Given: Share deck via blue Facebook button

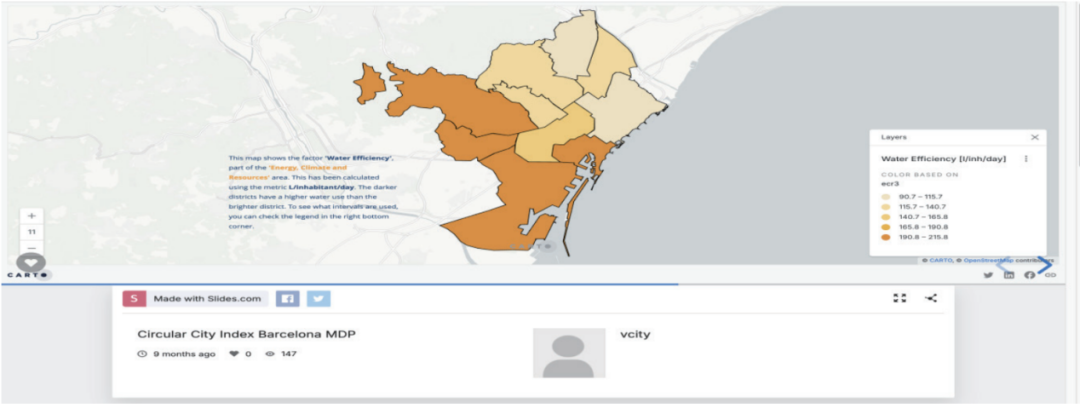Looking at the screenshot, I should tap(285, 298).
